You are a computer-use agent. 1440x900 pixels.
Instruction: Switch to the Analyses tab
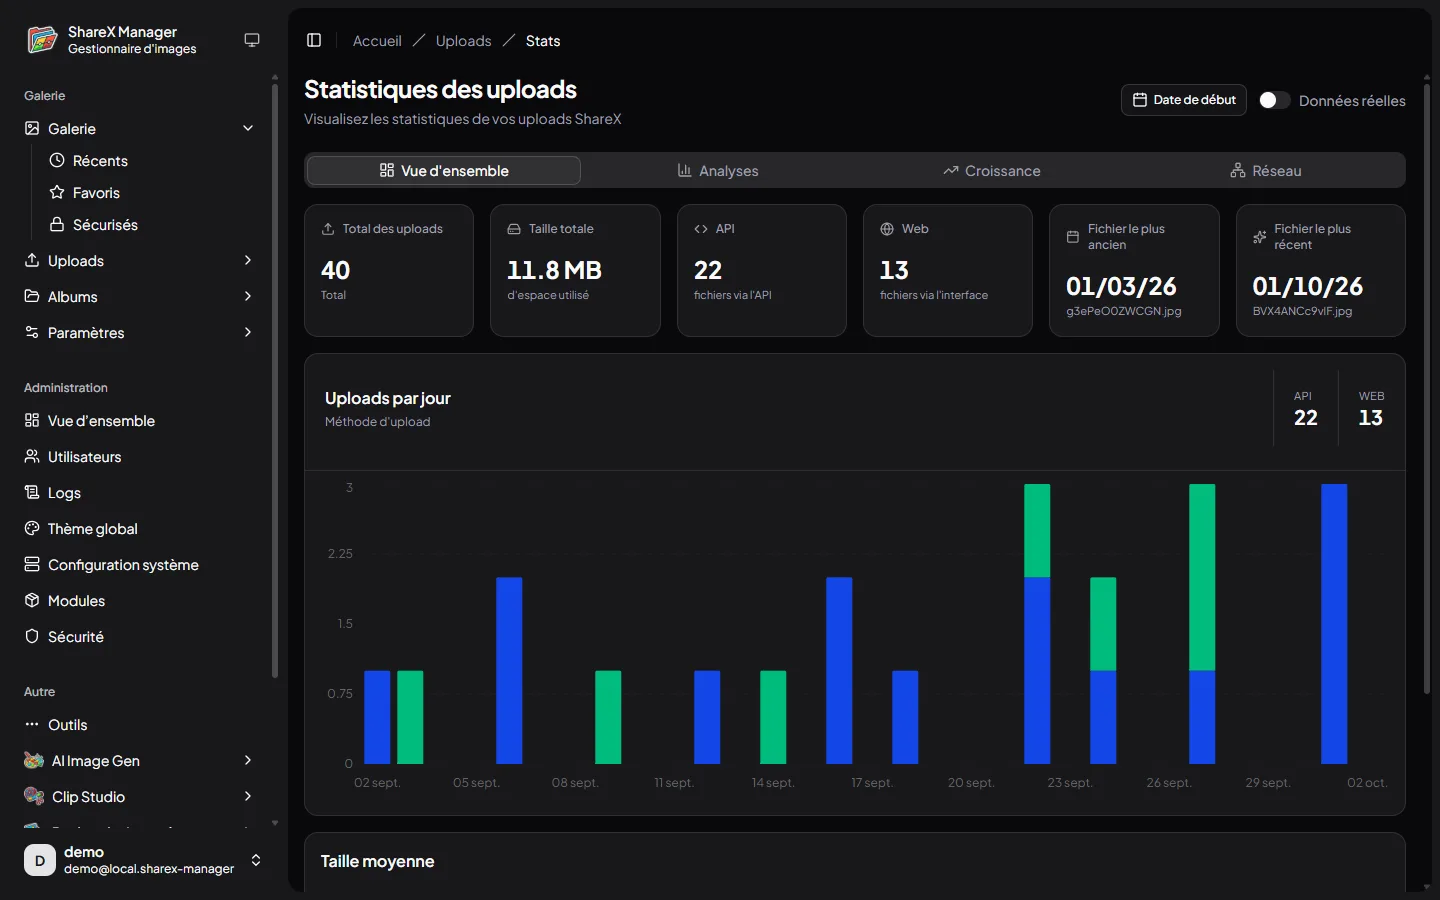(718, 171)
